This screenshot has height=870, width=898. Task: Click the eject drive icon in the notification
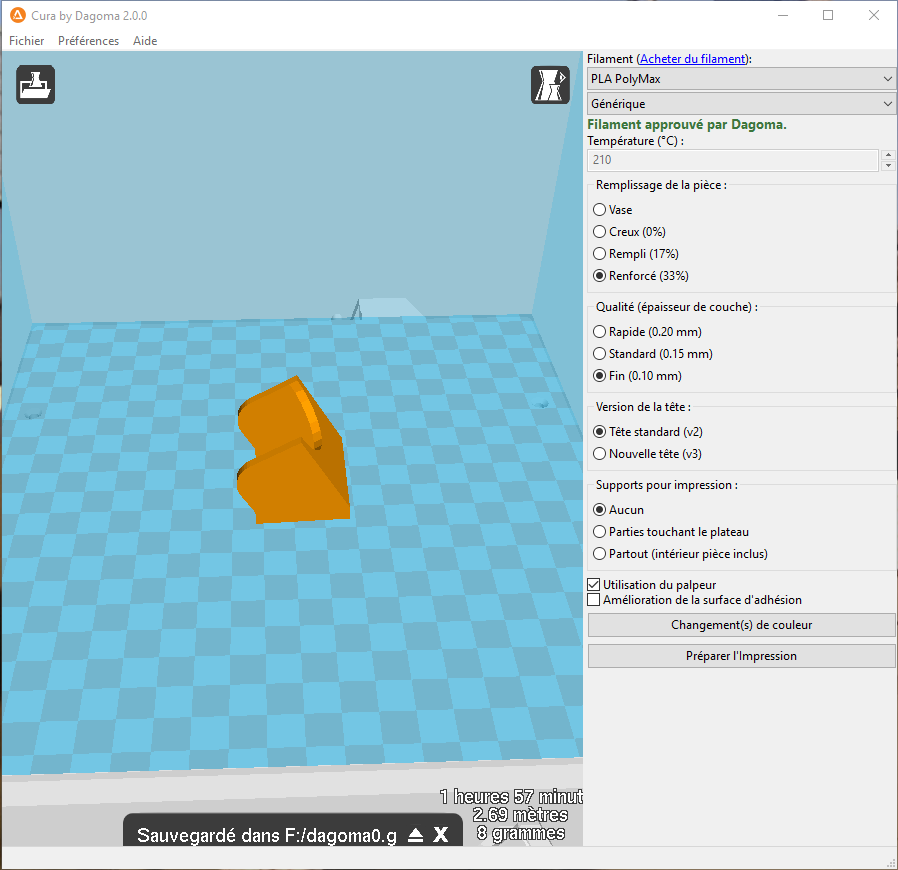415,835
